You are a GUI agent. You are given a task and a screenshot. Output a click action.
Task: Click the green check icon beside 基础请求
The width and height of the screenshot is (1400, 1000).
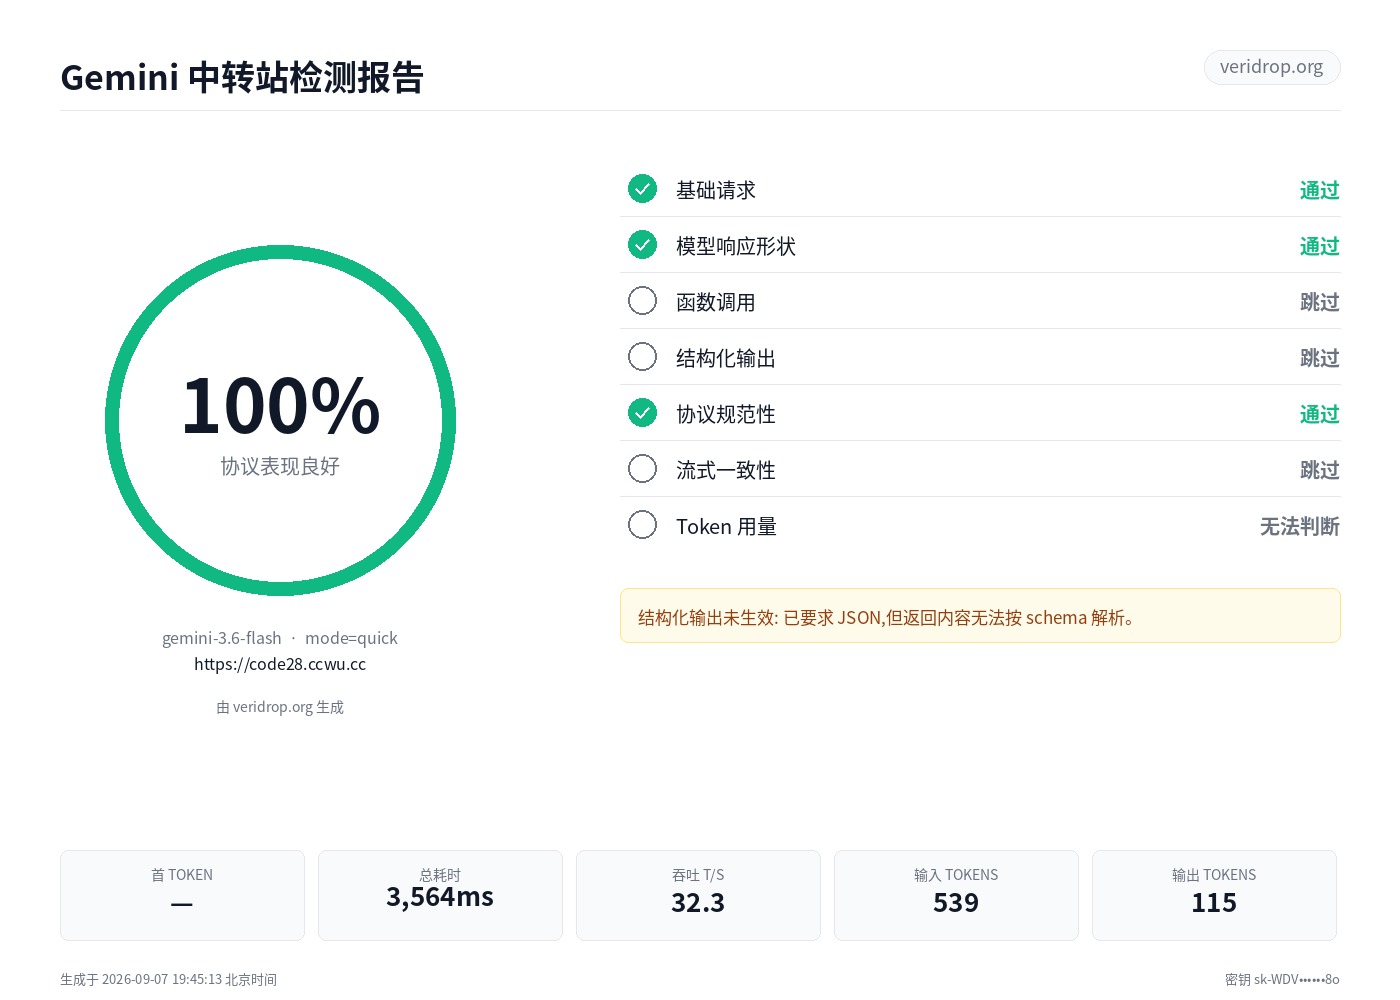click(642, 189)
